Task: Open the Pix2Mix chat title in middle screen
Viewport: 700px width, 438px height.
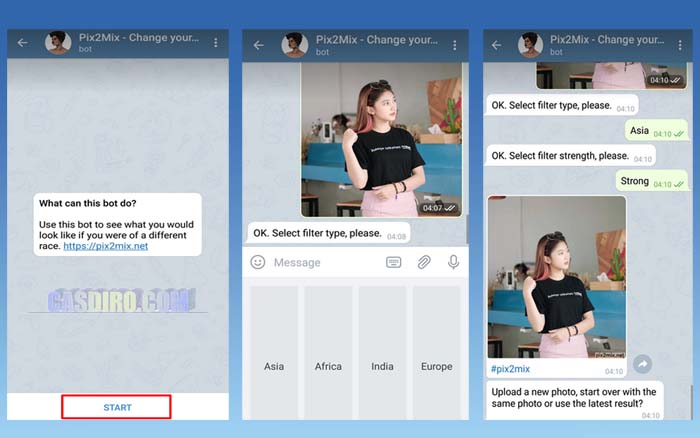Action: click(377, 40)
